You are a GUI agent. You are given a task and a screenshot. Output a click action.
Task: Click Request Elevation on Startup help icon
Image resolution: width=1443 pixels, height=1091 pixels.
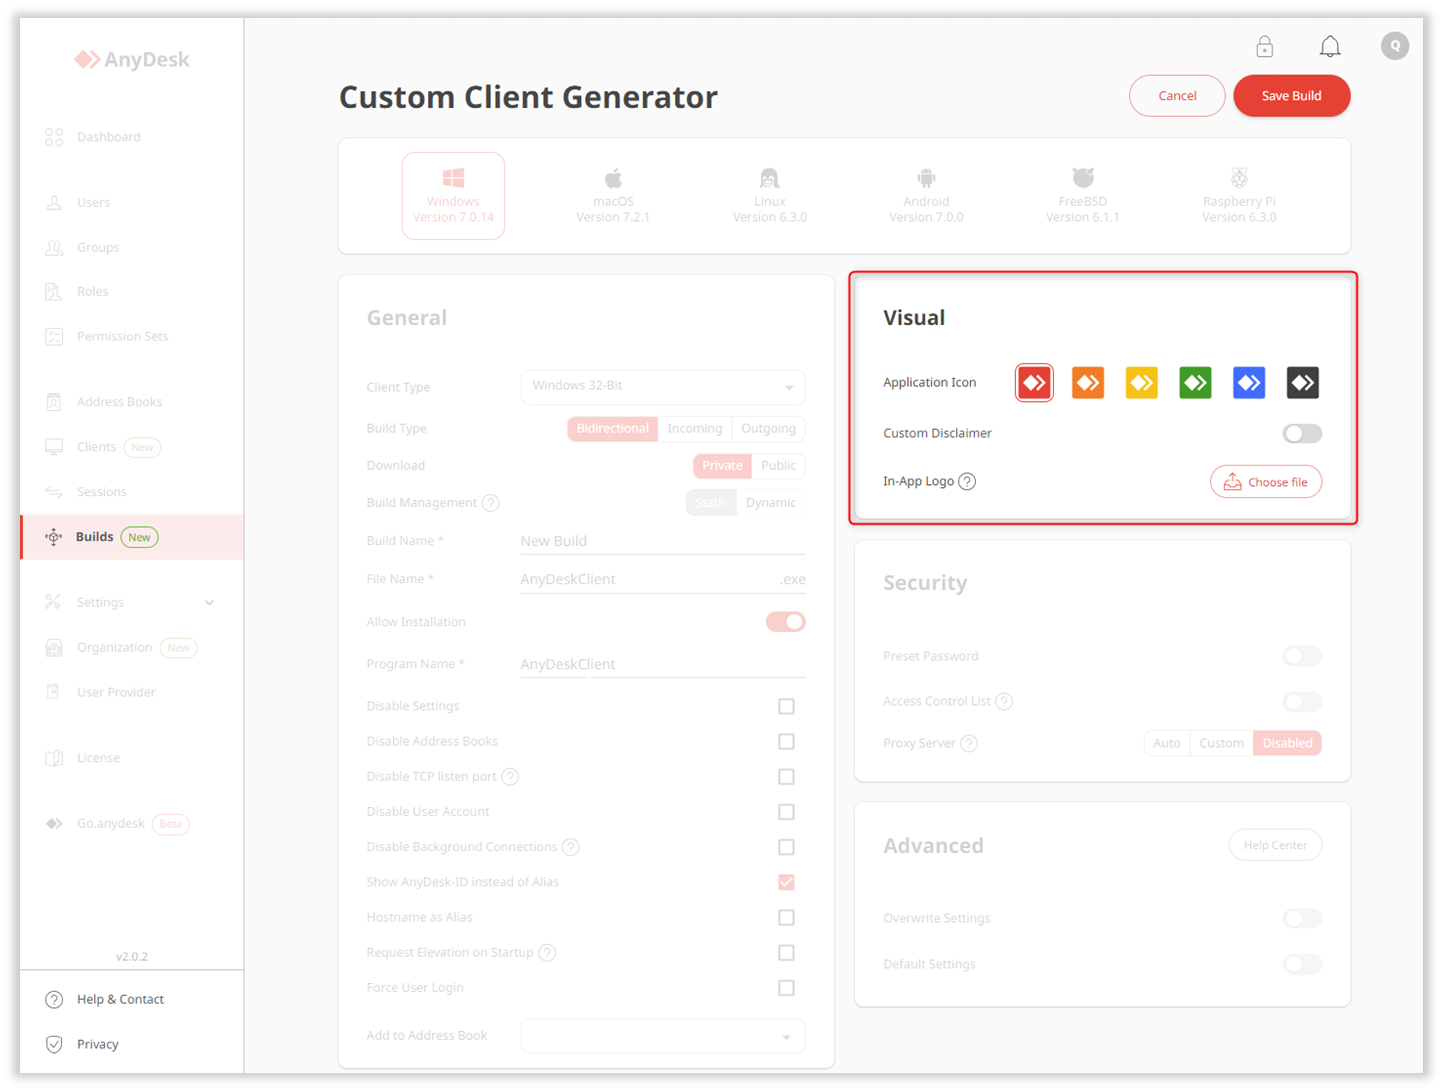(x=547, y=952)
